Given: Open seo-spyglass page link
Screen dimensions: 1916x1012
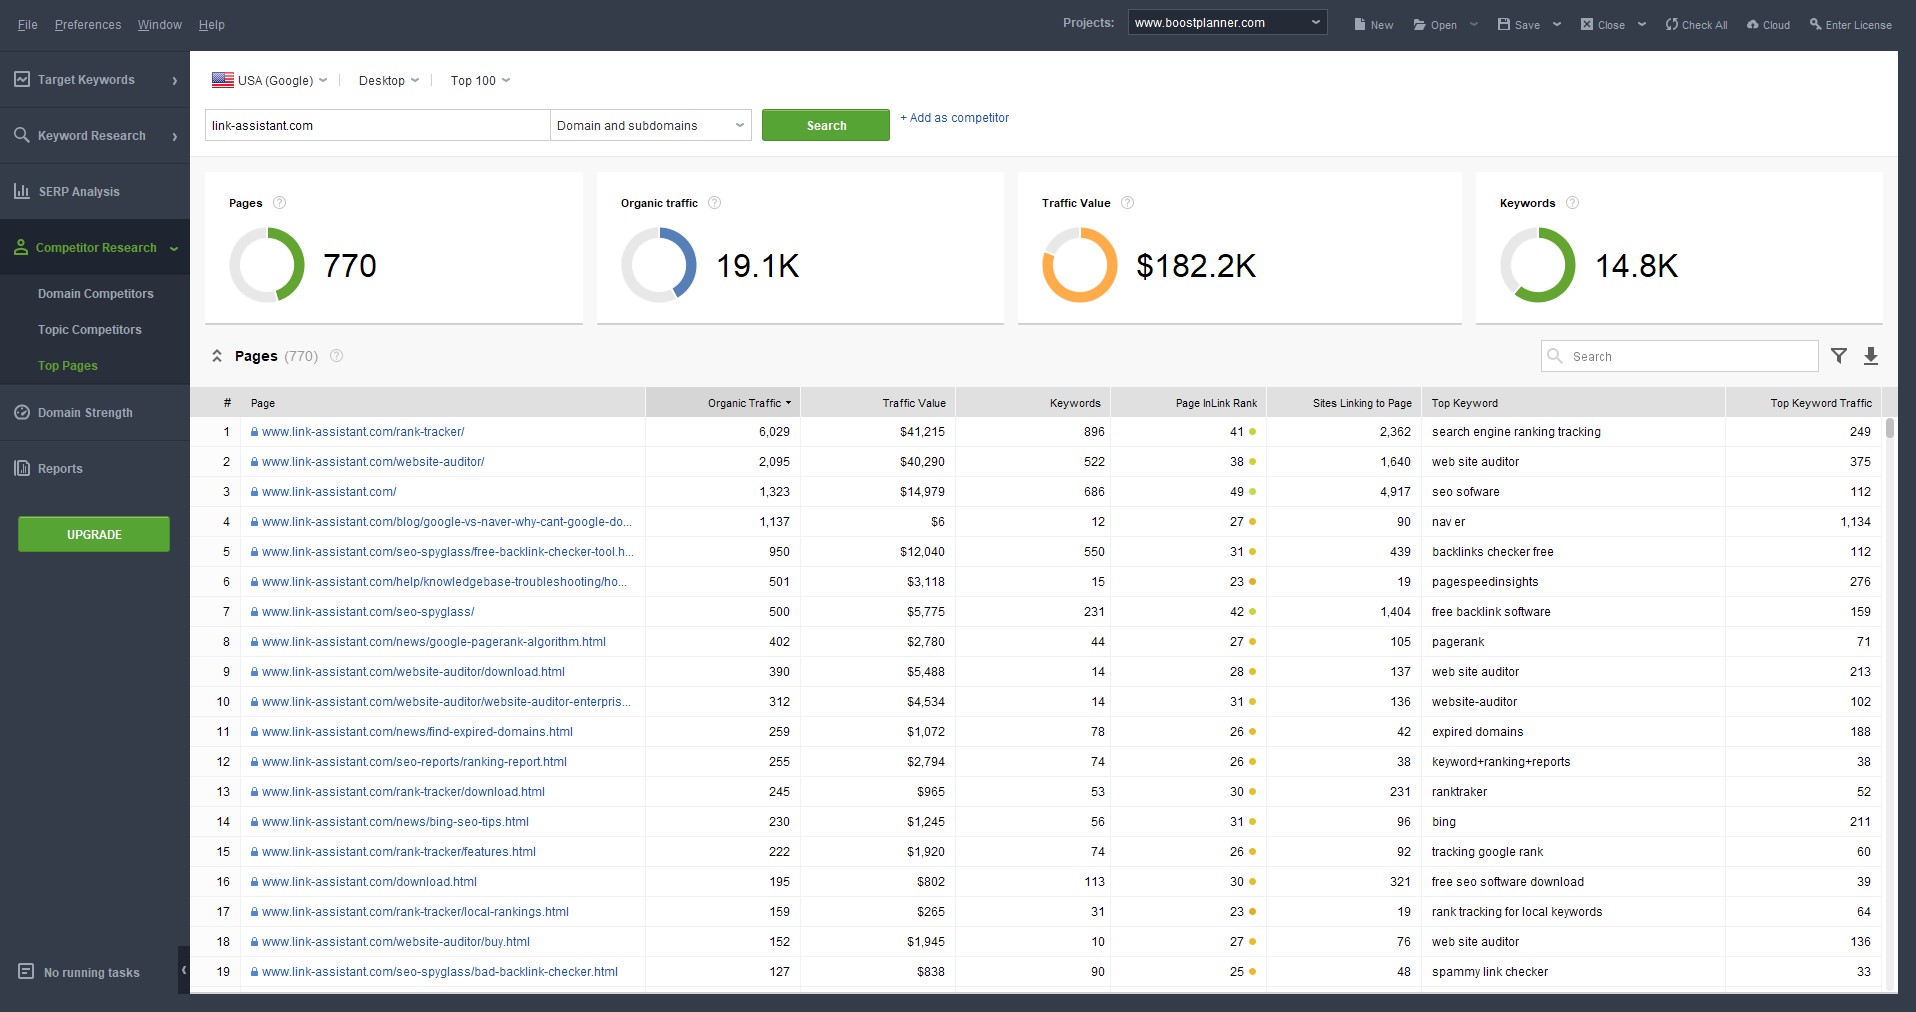Looking at the screenshot, I should pos(368,612).
